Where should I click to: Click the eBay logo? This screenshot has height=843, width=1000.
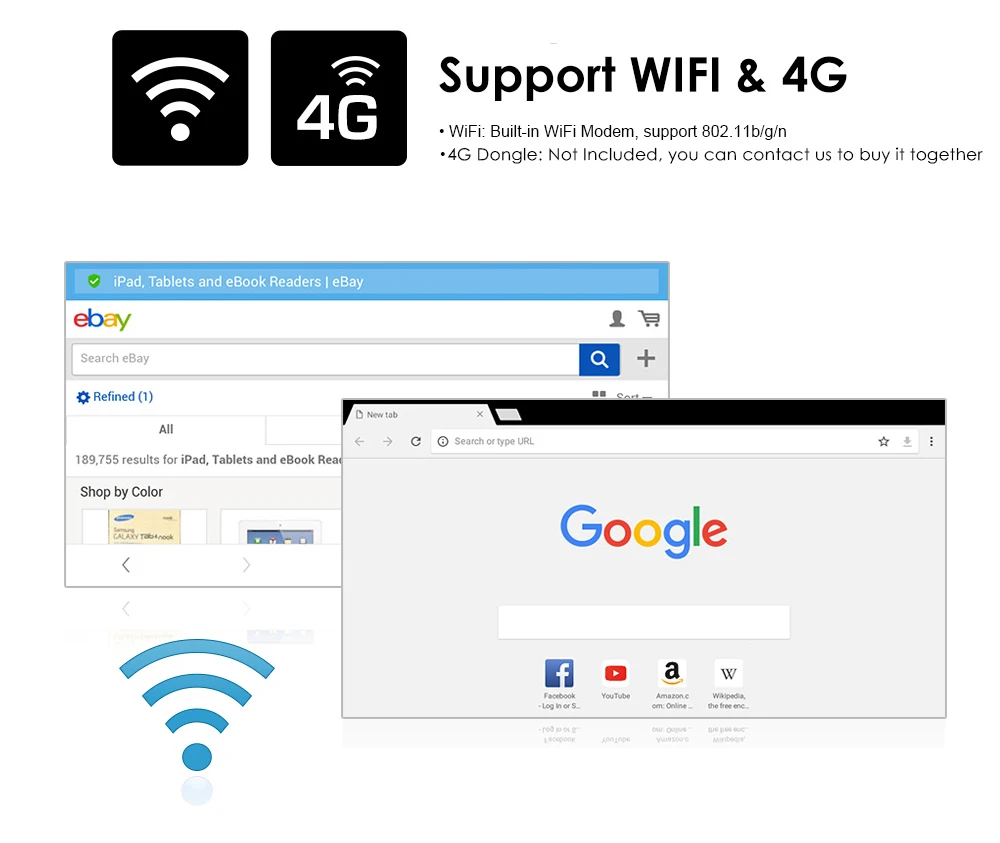(x=102, y=319)
